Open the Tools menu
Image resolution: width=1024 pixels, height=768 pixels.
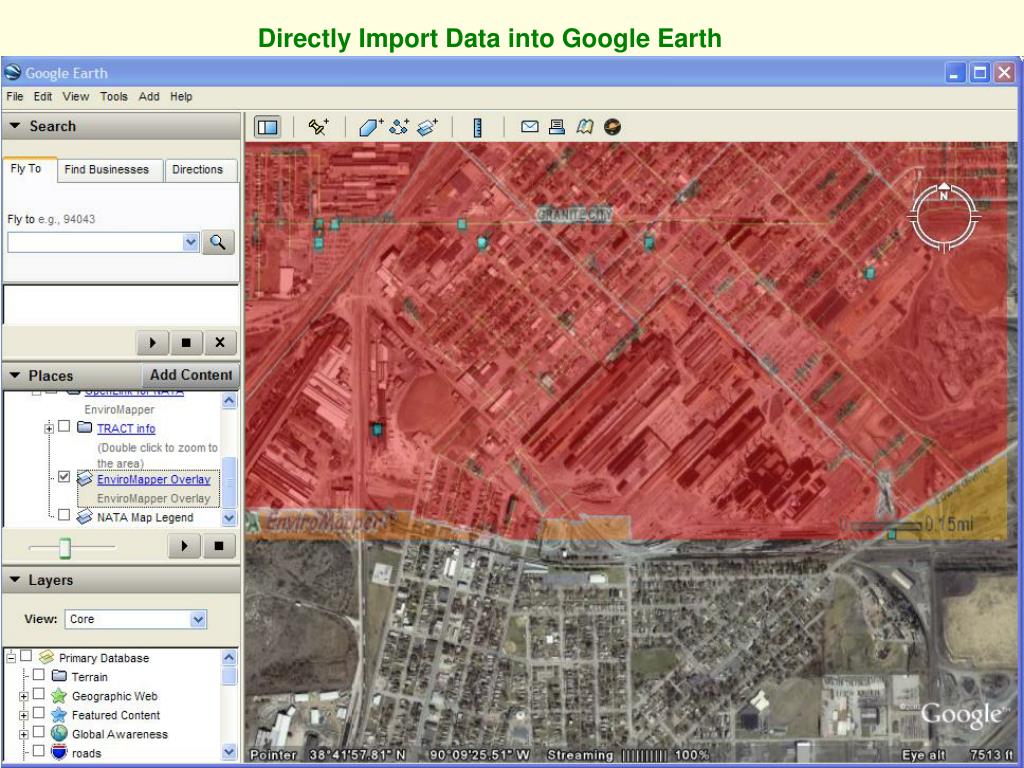click(x=114, y=97)
